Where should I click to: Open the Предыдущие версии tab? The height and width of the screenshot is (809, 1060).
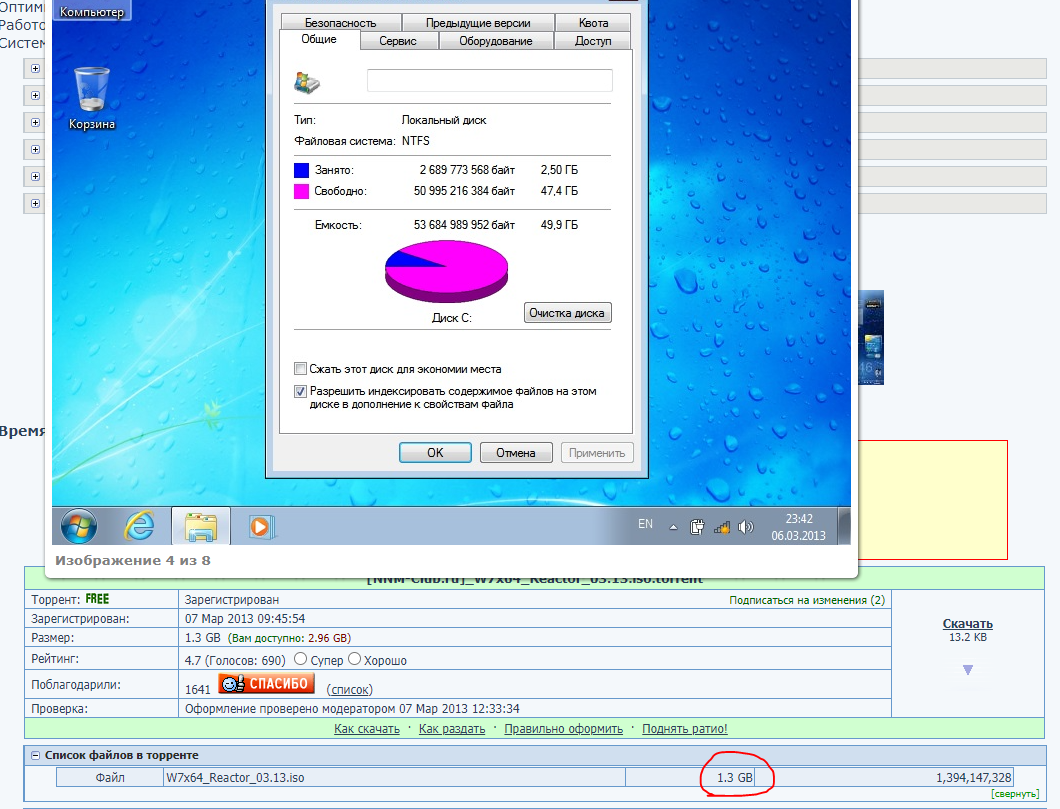pyautogui.click(x=478, y=22)
